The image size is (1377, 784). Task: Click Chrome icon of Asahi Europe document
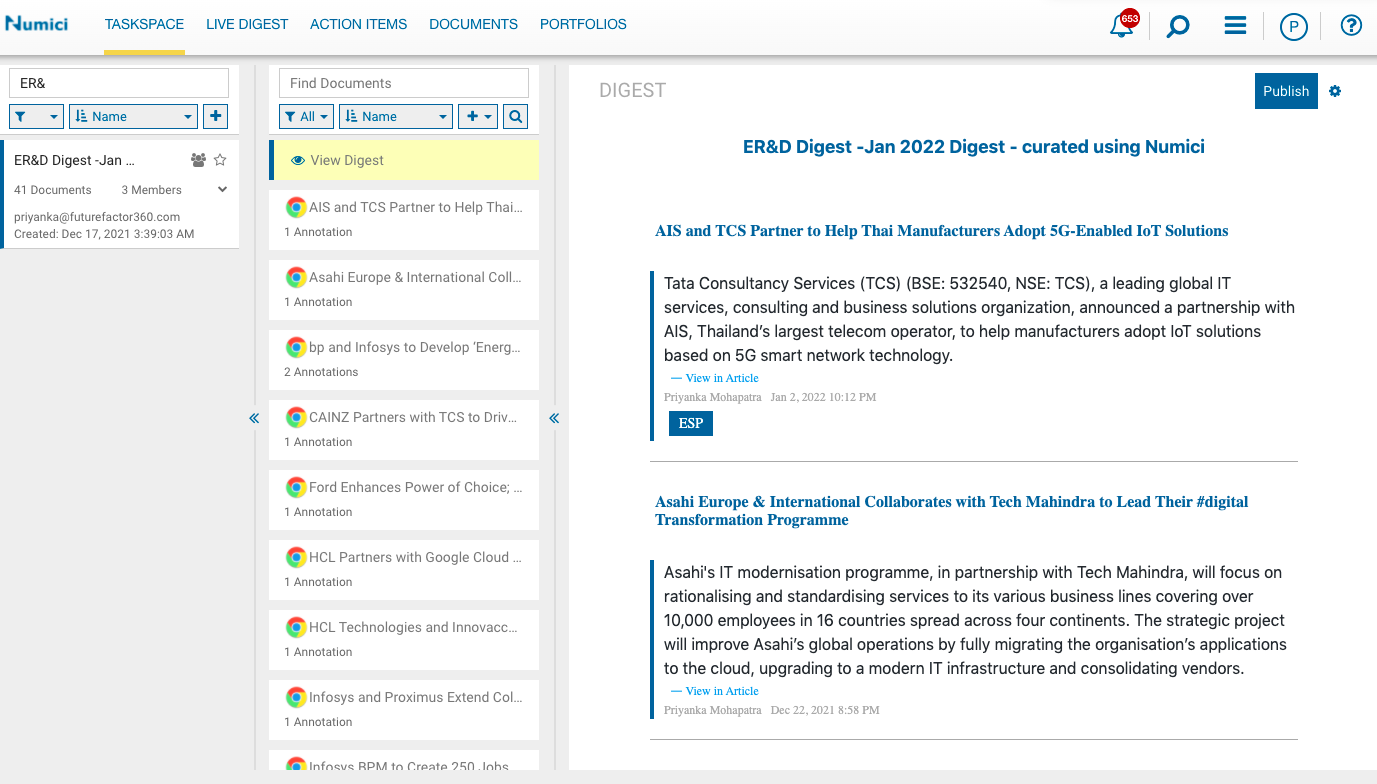295,277
